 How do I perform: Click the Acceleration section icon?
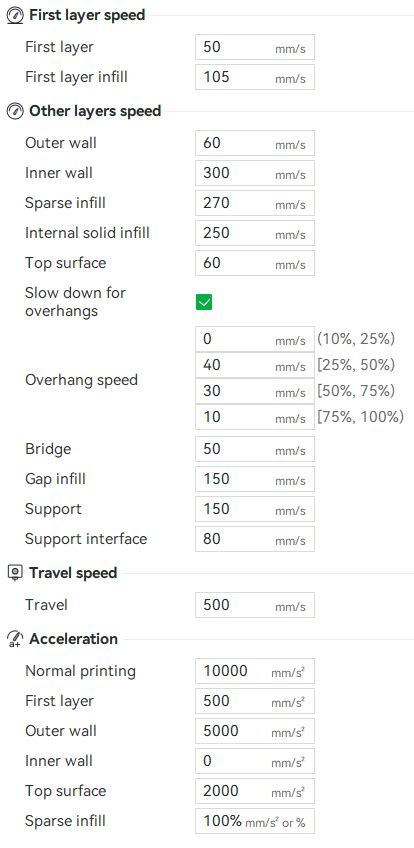[x=15, y=639]
